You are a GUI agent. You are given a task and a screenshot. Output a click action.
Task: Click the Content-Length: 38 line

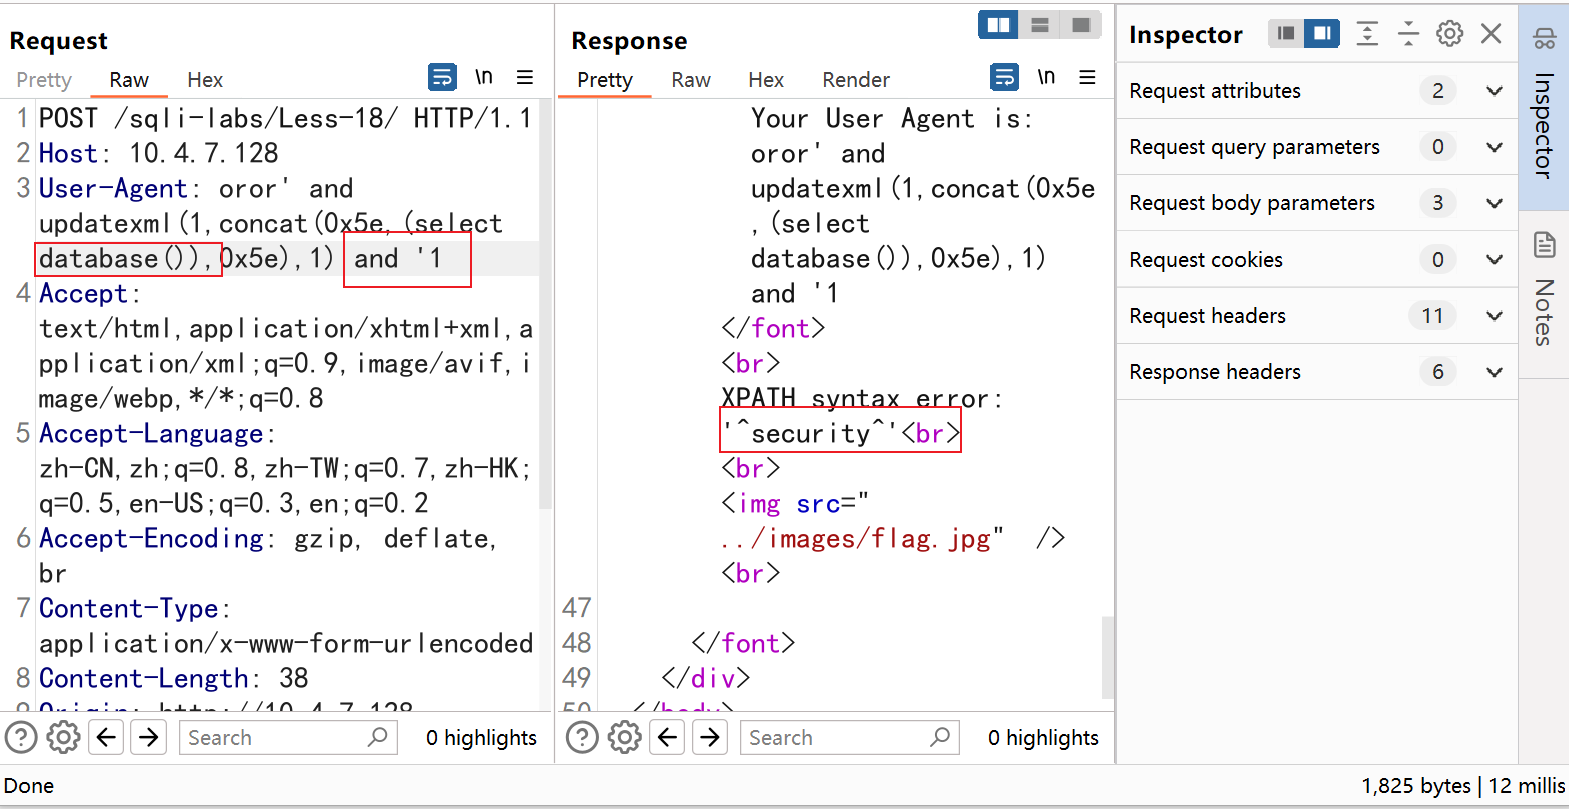174,678
